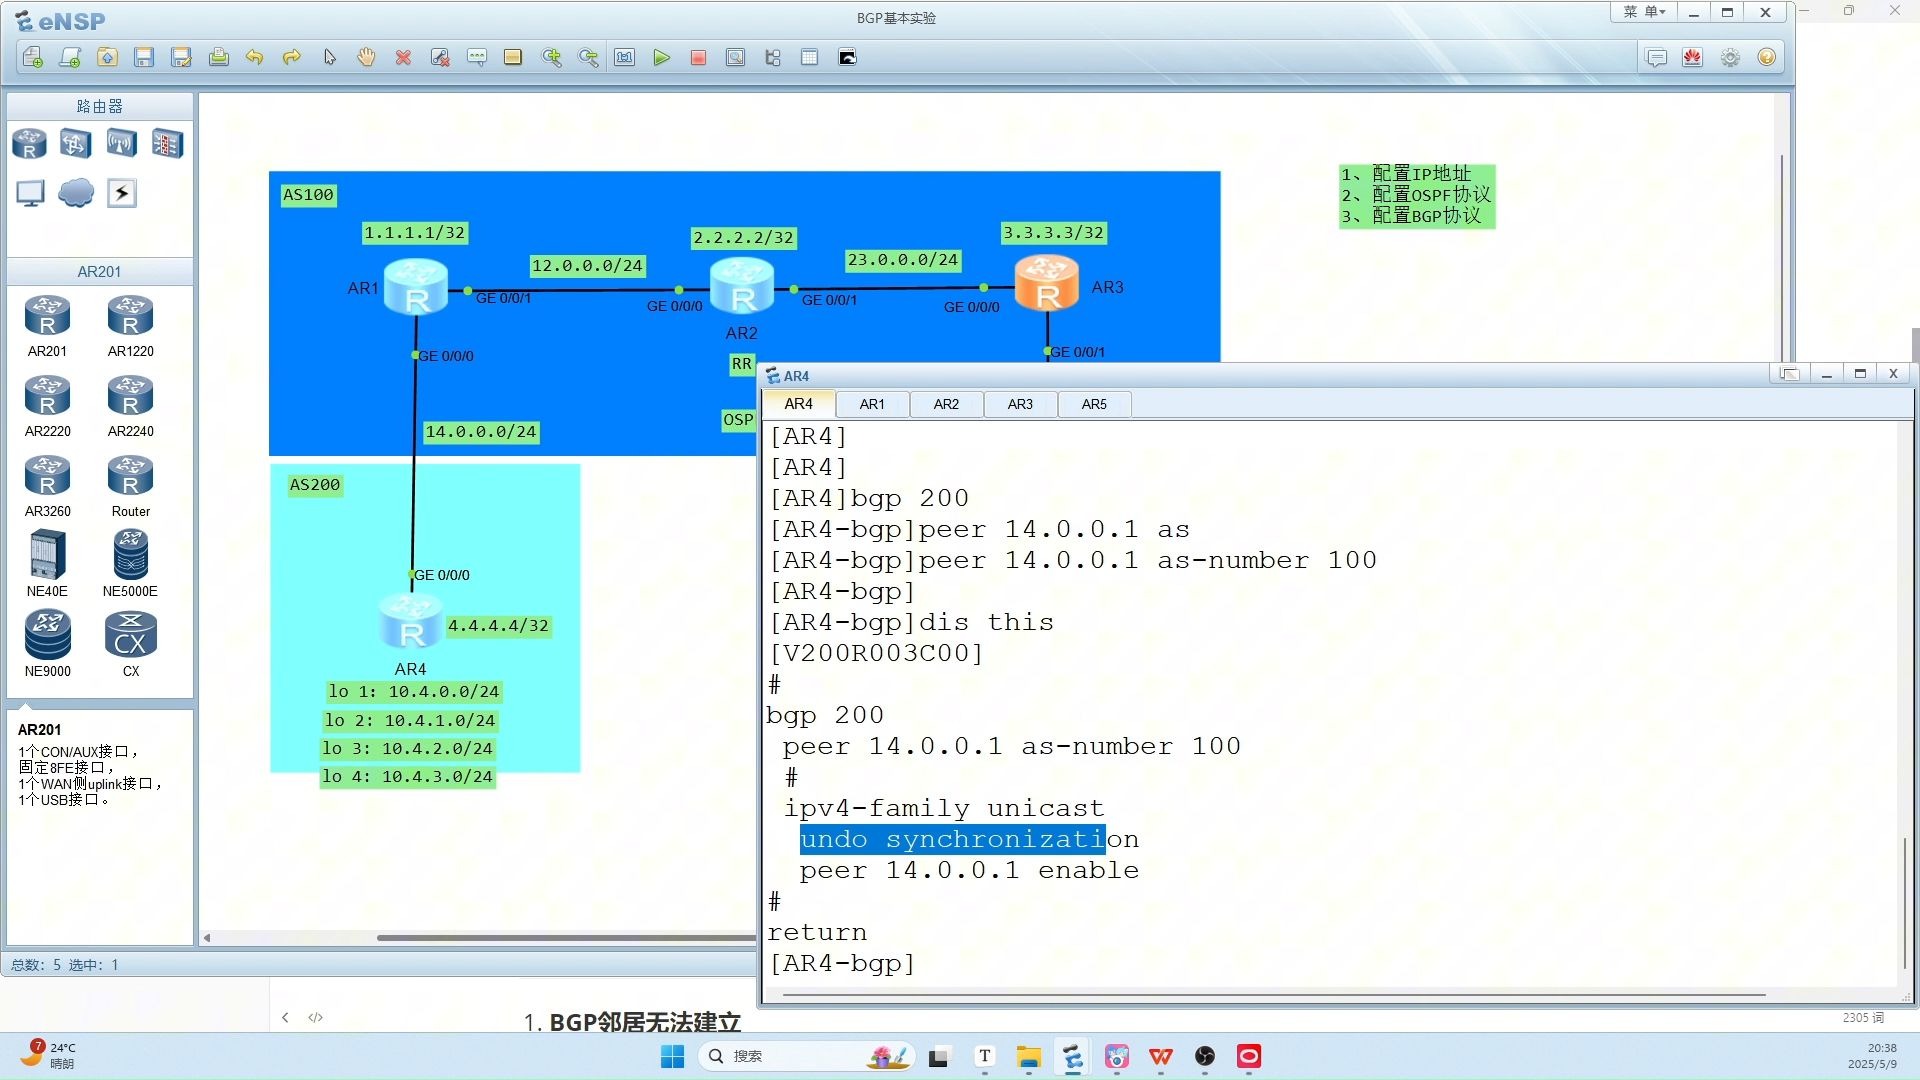Start devices with the green play button
Image resolution: width=1920 pixels, height=1080 pixels.
[662, 58]
